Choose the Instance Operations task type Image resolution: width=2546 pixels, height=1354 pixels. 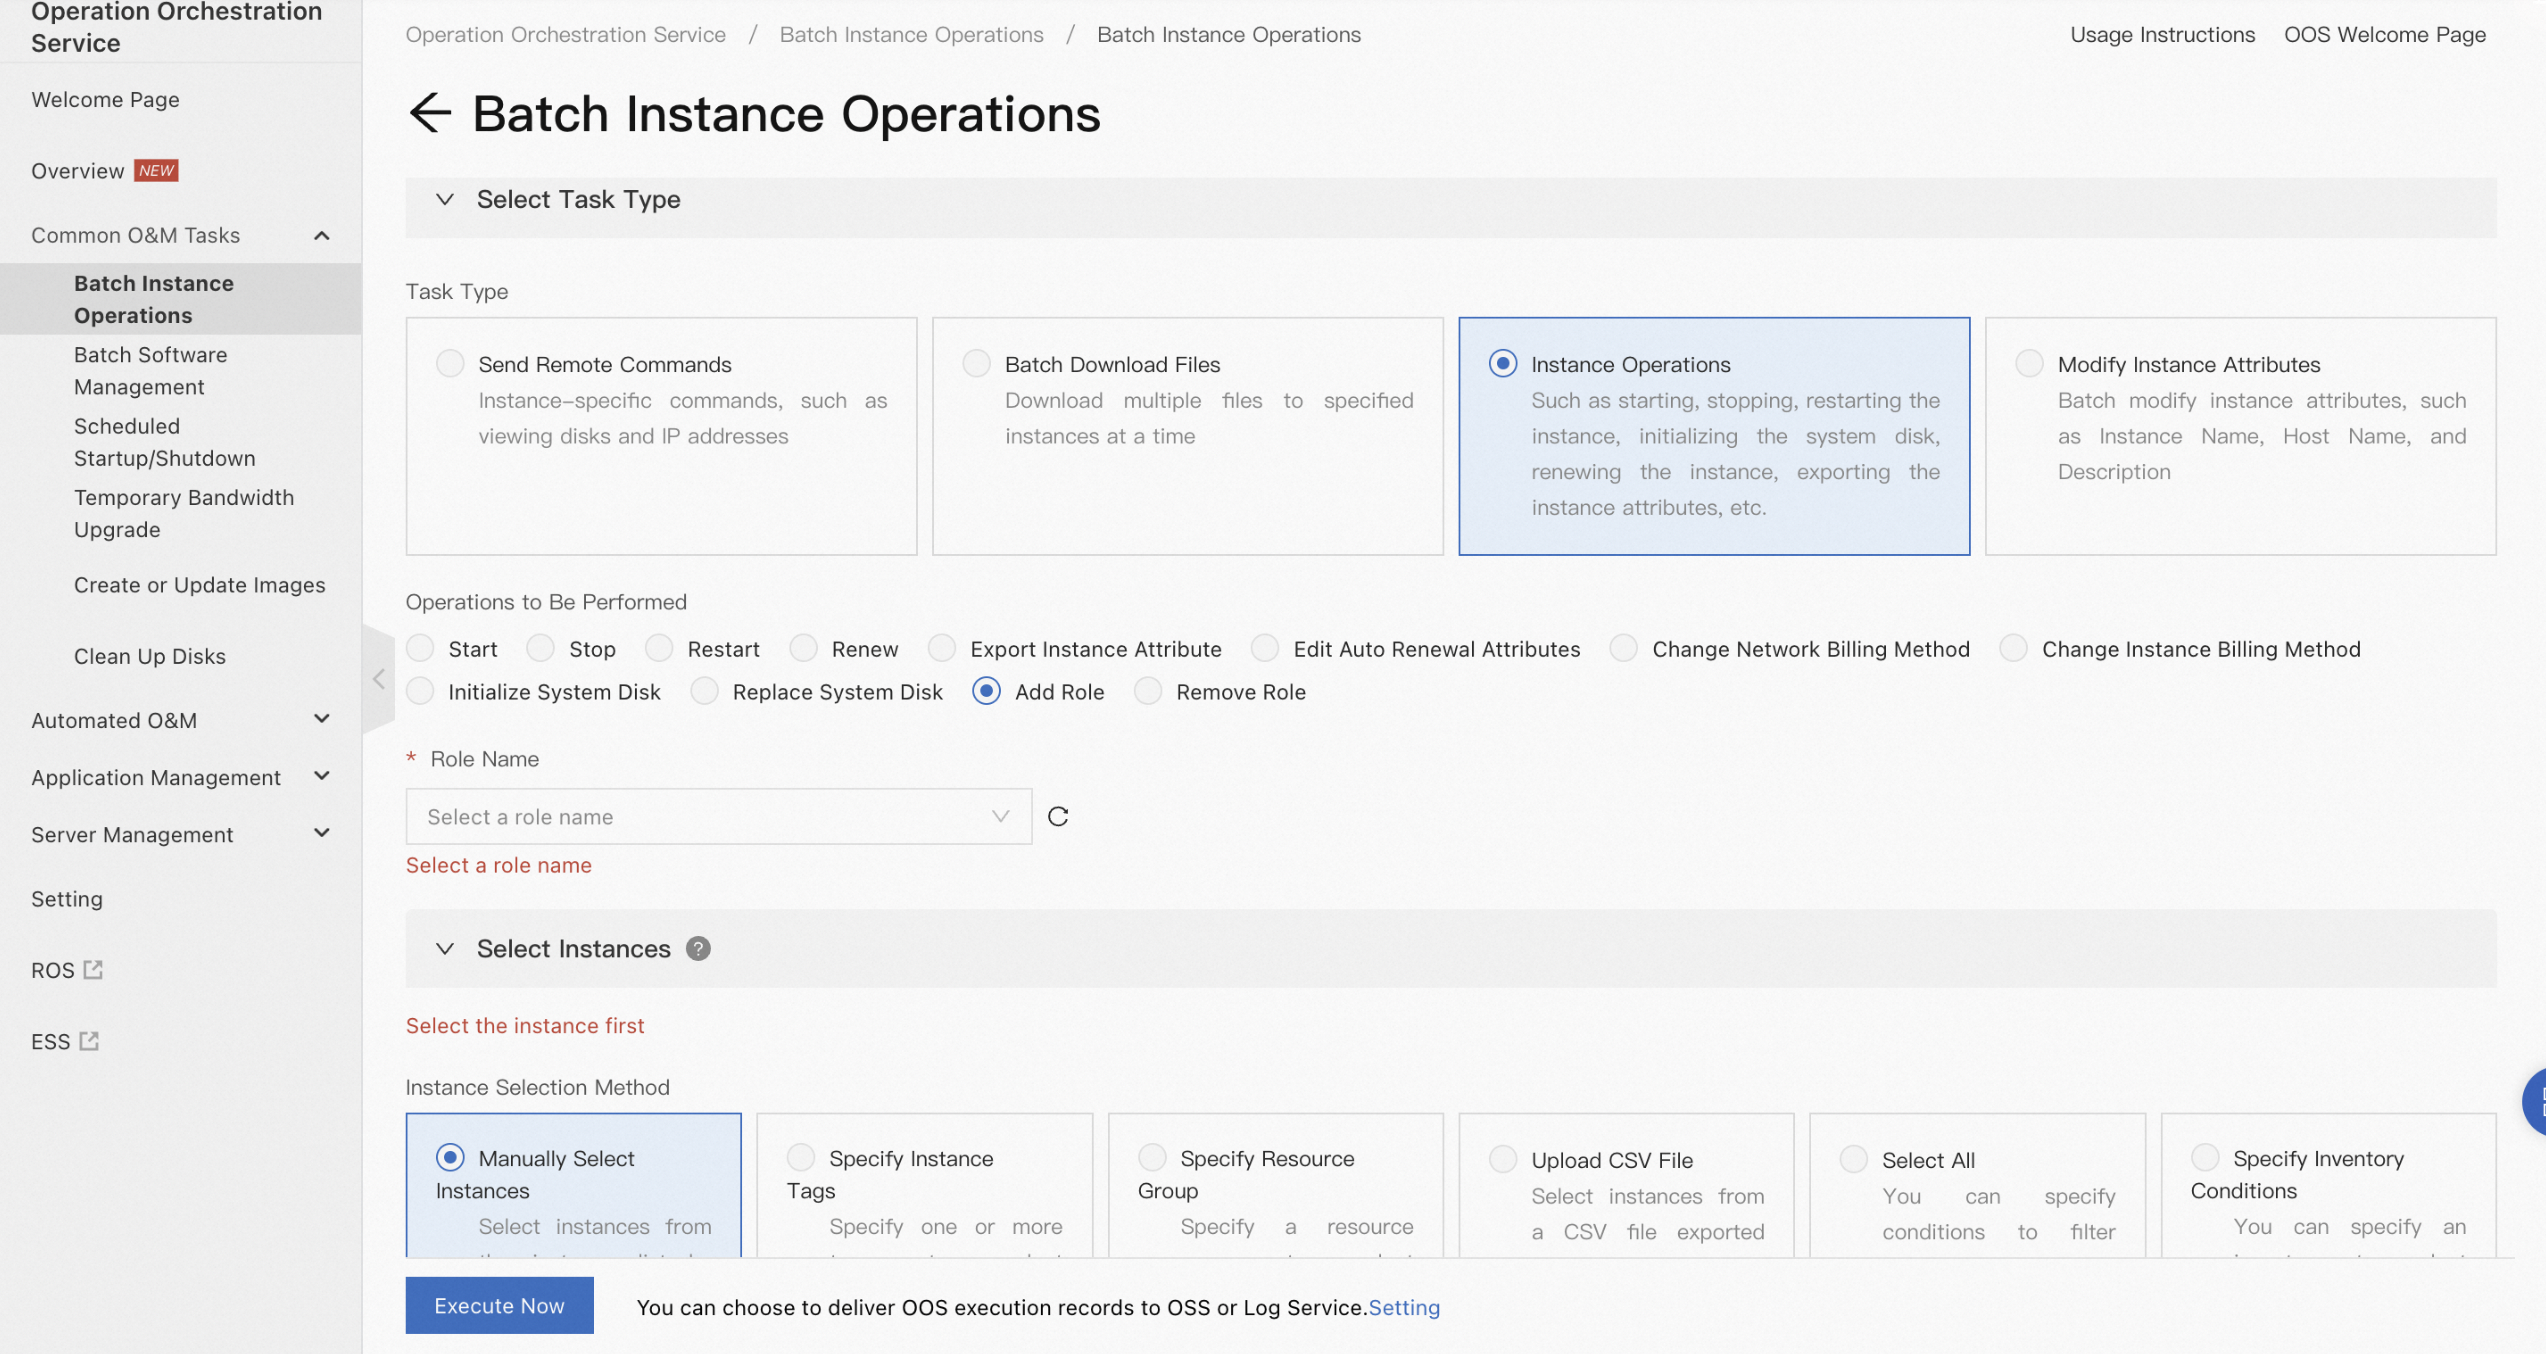(x=1502, y=363)
